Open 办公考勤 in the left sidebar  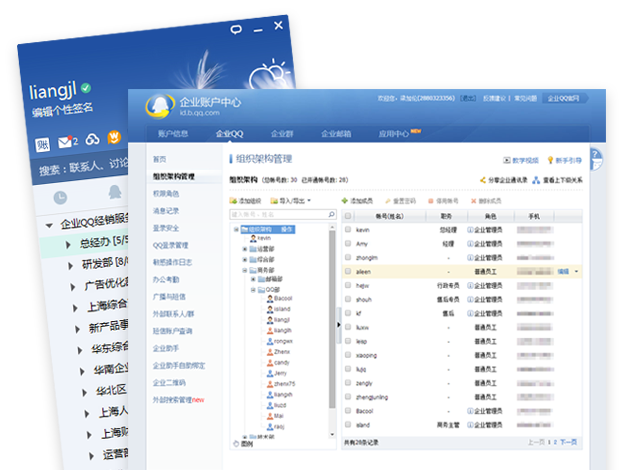click(166, 279)
